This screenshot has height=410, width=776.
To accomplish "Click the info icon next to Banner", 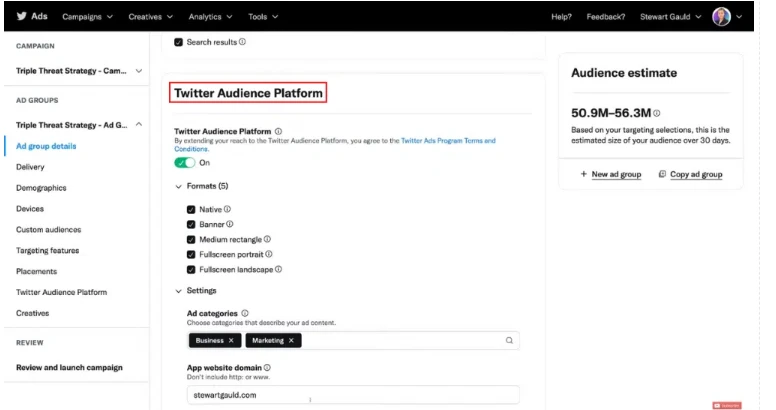I will point(230,224).
